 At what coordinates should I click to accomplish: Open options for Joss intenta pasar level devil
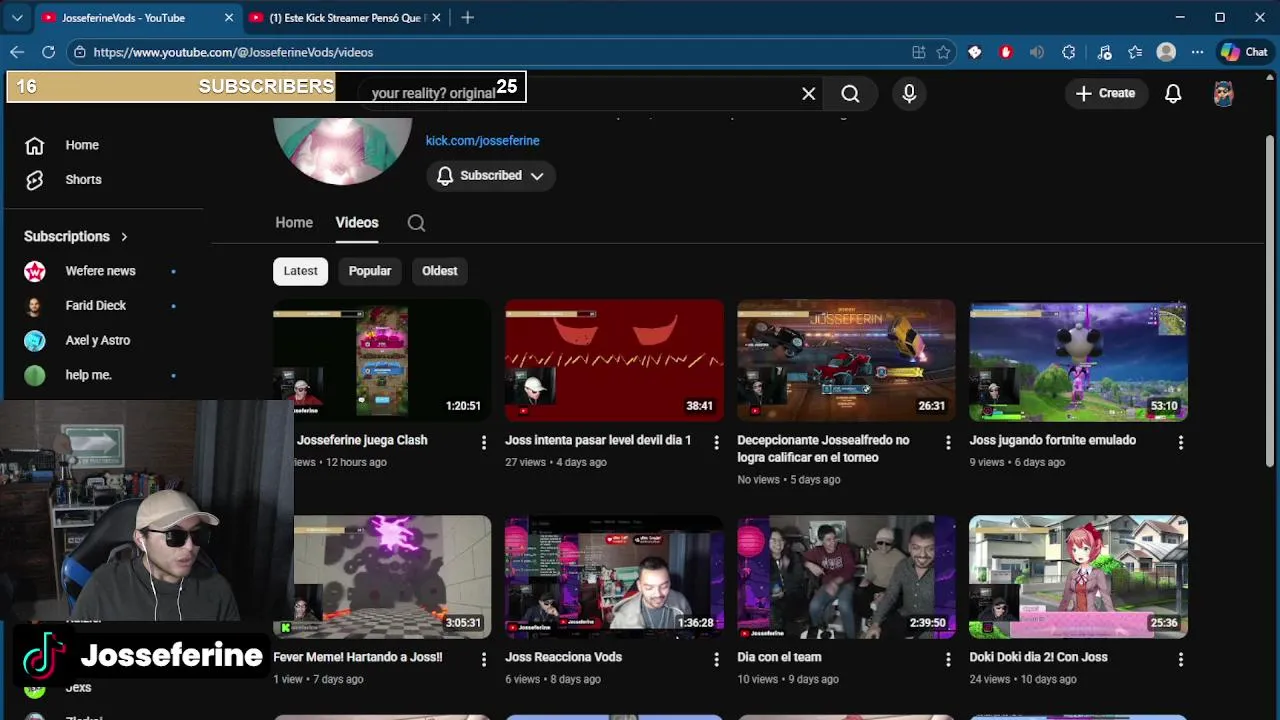[716, 442]
